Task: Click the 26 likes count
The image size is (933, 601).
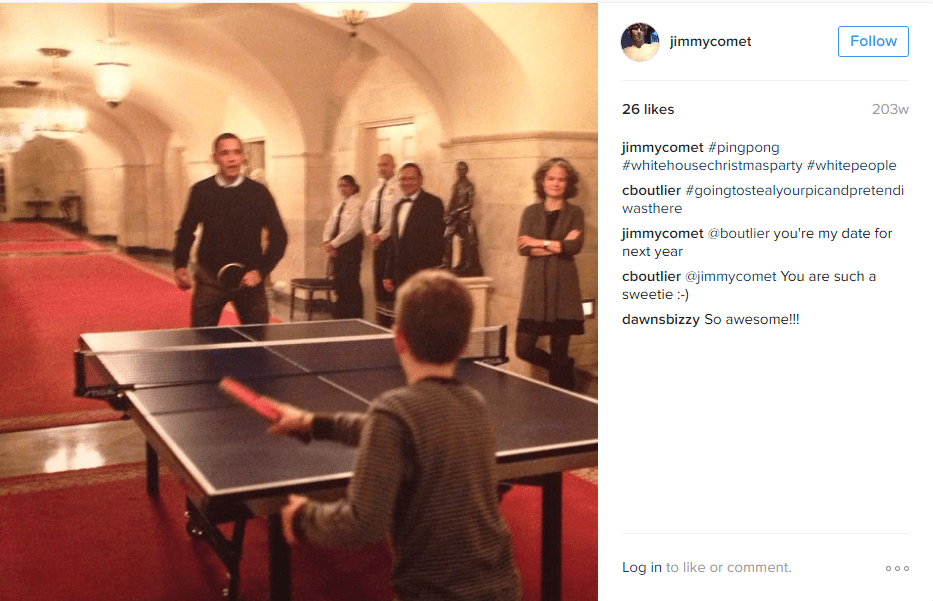Action: click(x=648, y=109)
